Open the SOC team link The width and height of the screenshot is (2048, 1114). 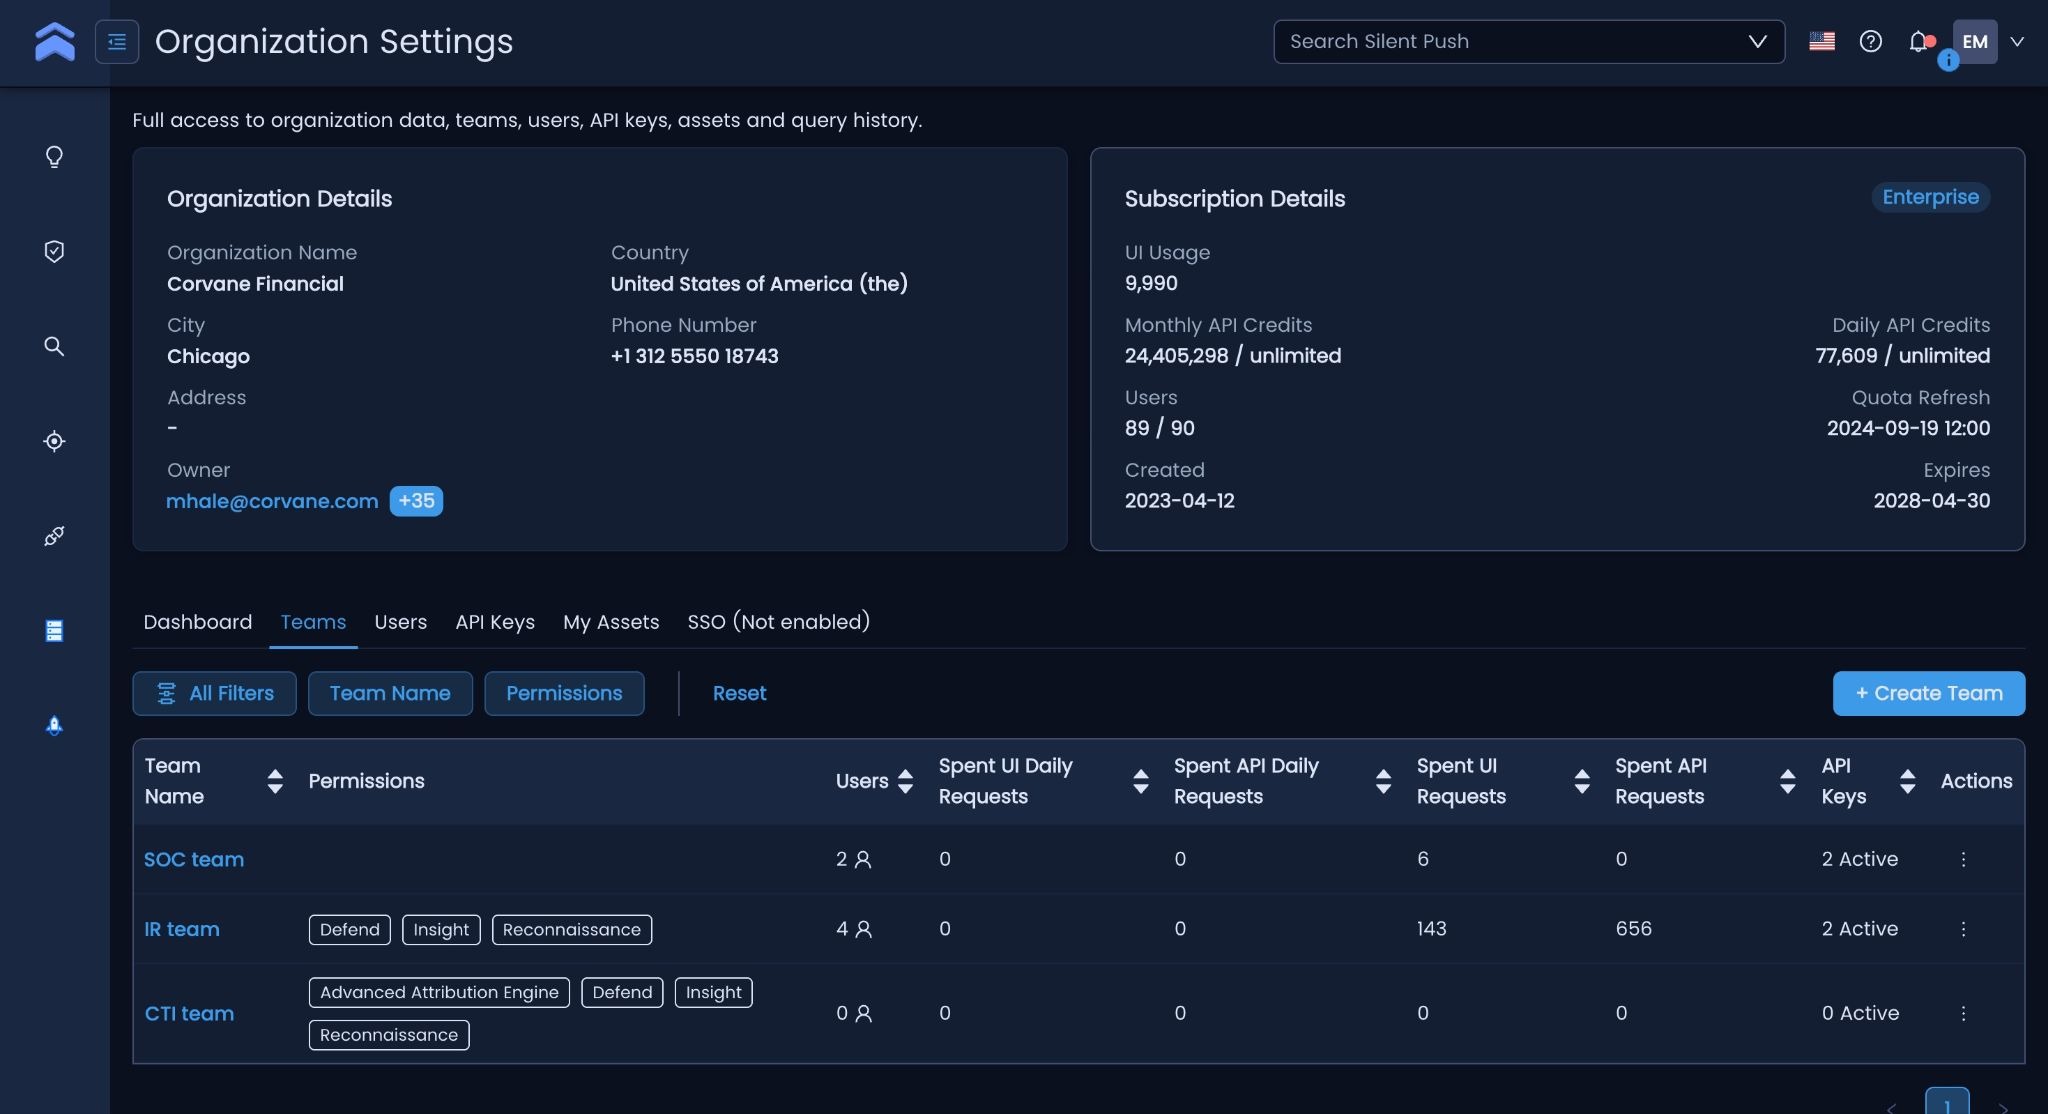click(194, 859)
